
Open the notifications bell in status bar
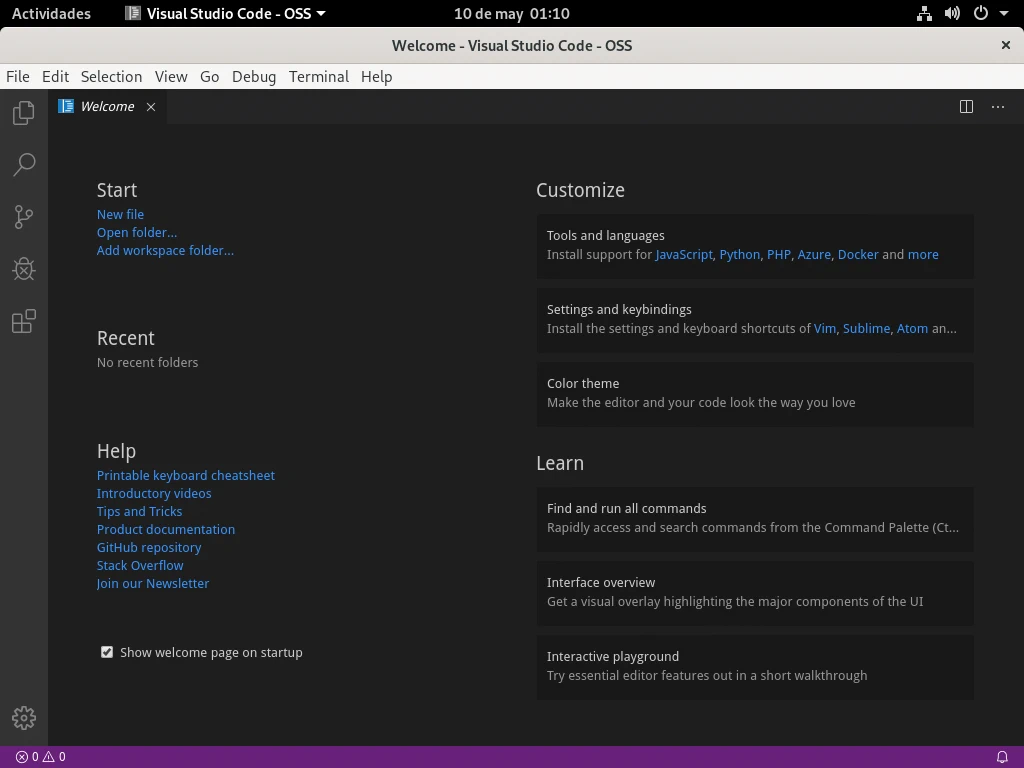click(1002, 757)
